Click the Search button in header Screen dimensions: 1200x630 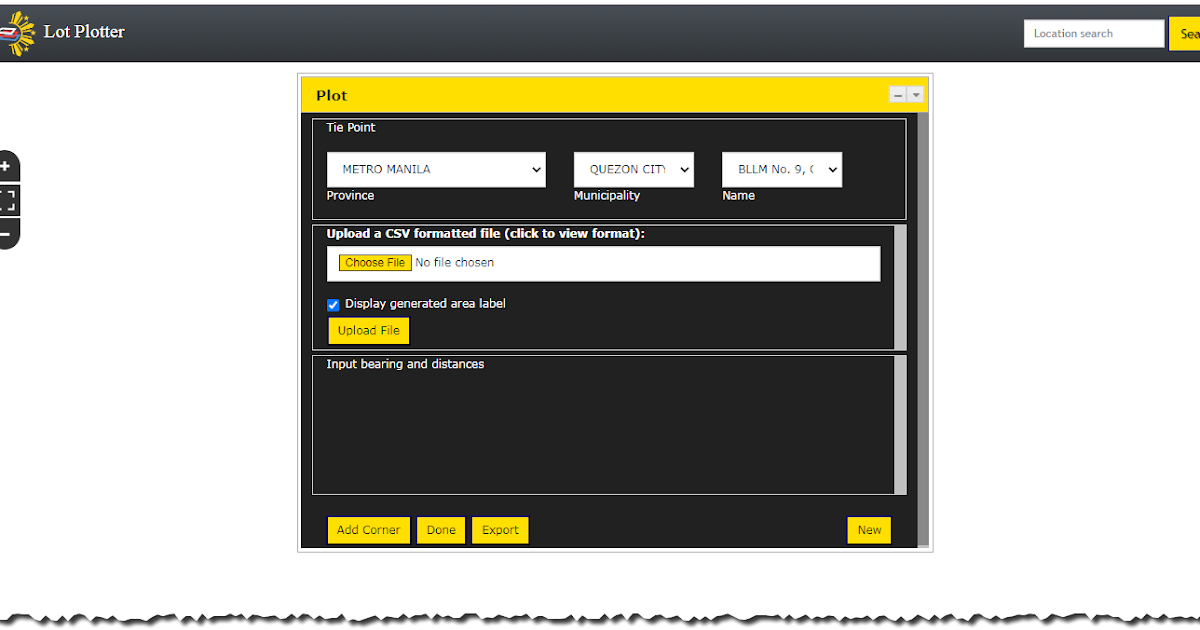coord(1185,34)
